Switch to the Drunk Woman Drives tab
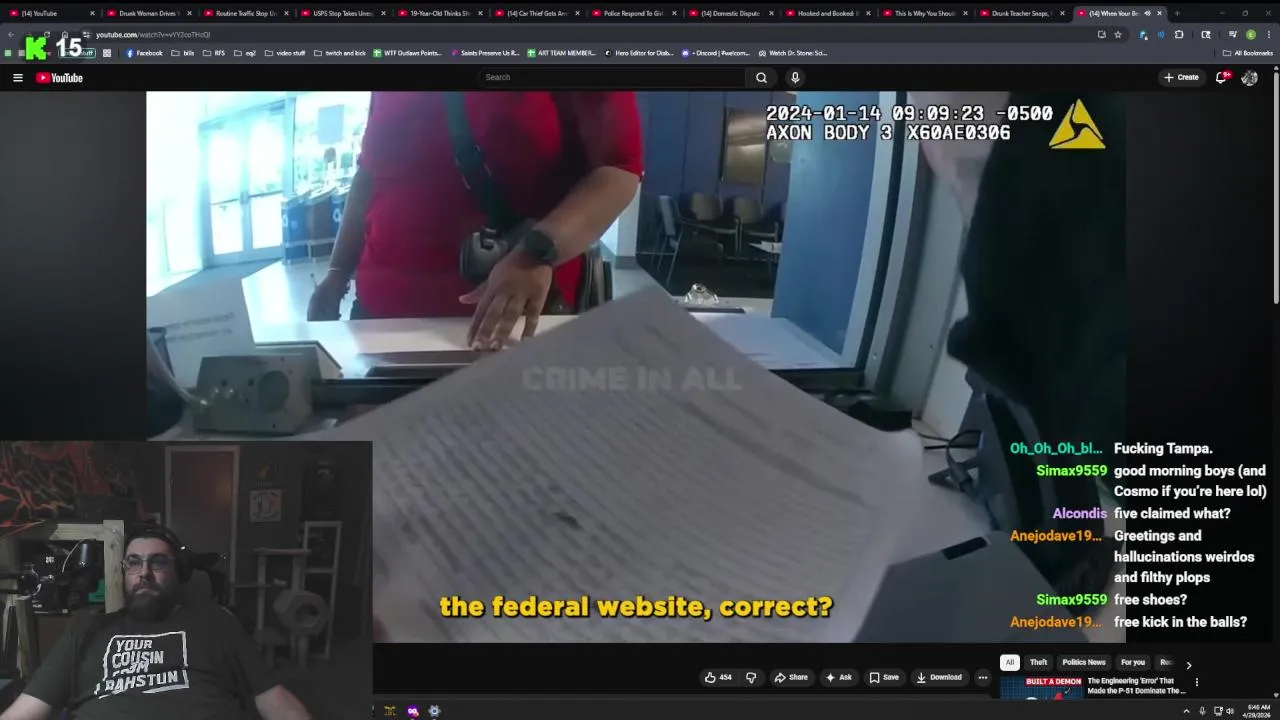The height and width of the screenshot is (720, 1280). tap(147, 13)
